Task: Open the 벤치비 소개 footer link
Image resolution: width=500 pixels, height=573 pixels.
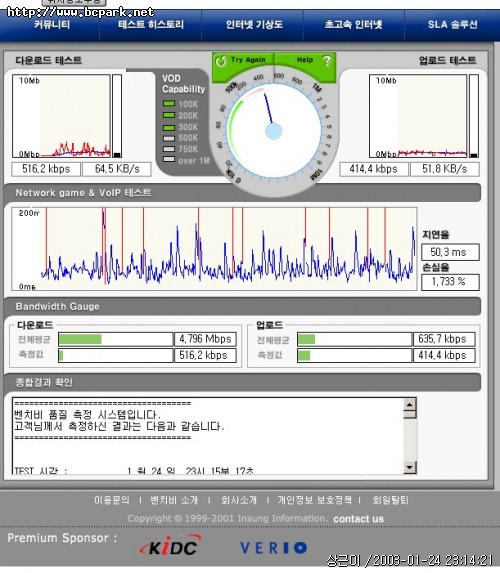Action: [174, 500]
